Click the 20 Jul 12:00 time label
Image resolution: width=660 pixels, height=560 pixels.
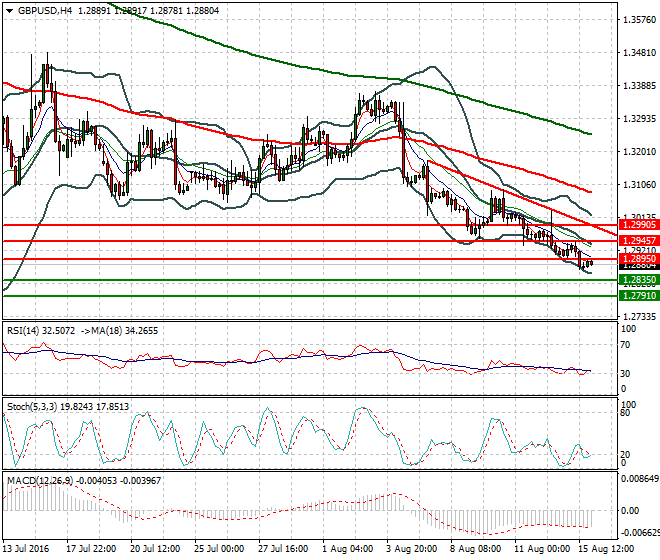[x=155, y=549]
